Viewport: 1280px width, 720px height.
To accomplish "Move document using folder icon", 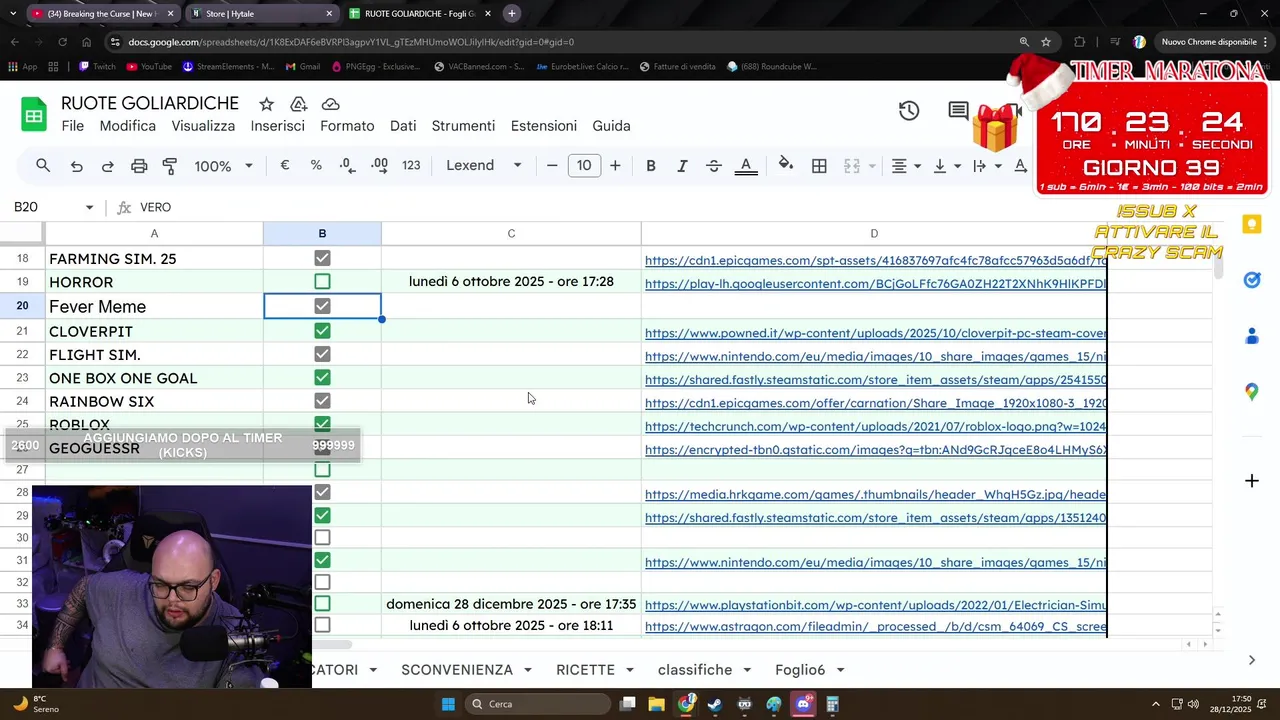I will tap(298, 104).
